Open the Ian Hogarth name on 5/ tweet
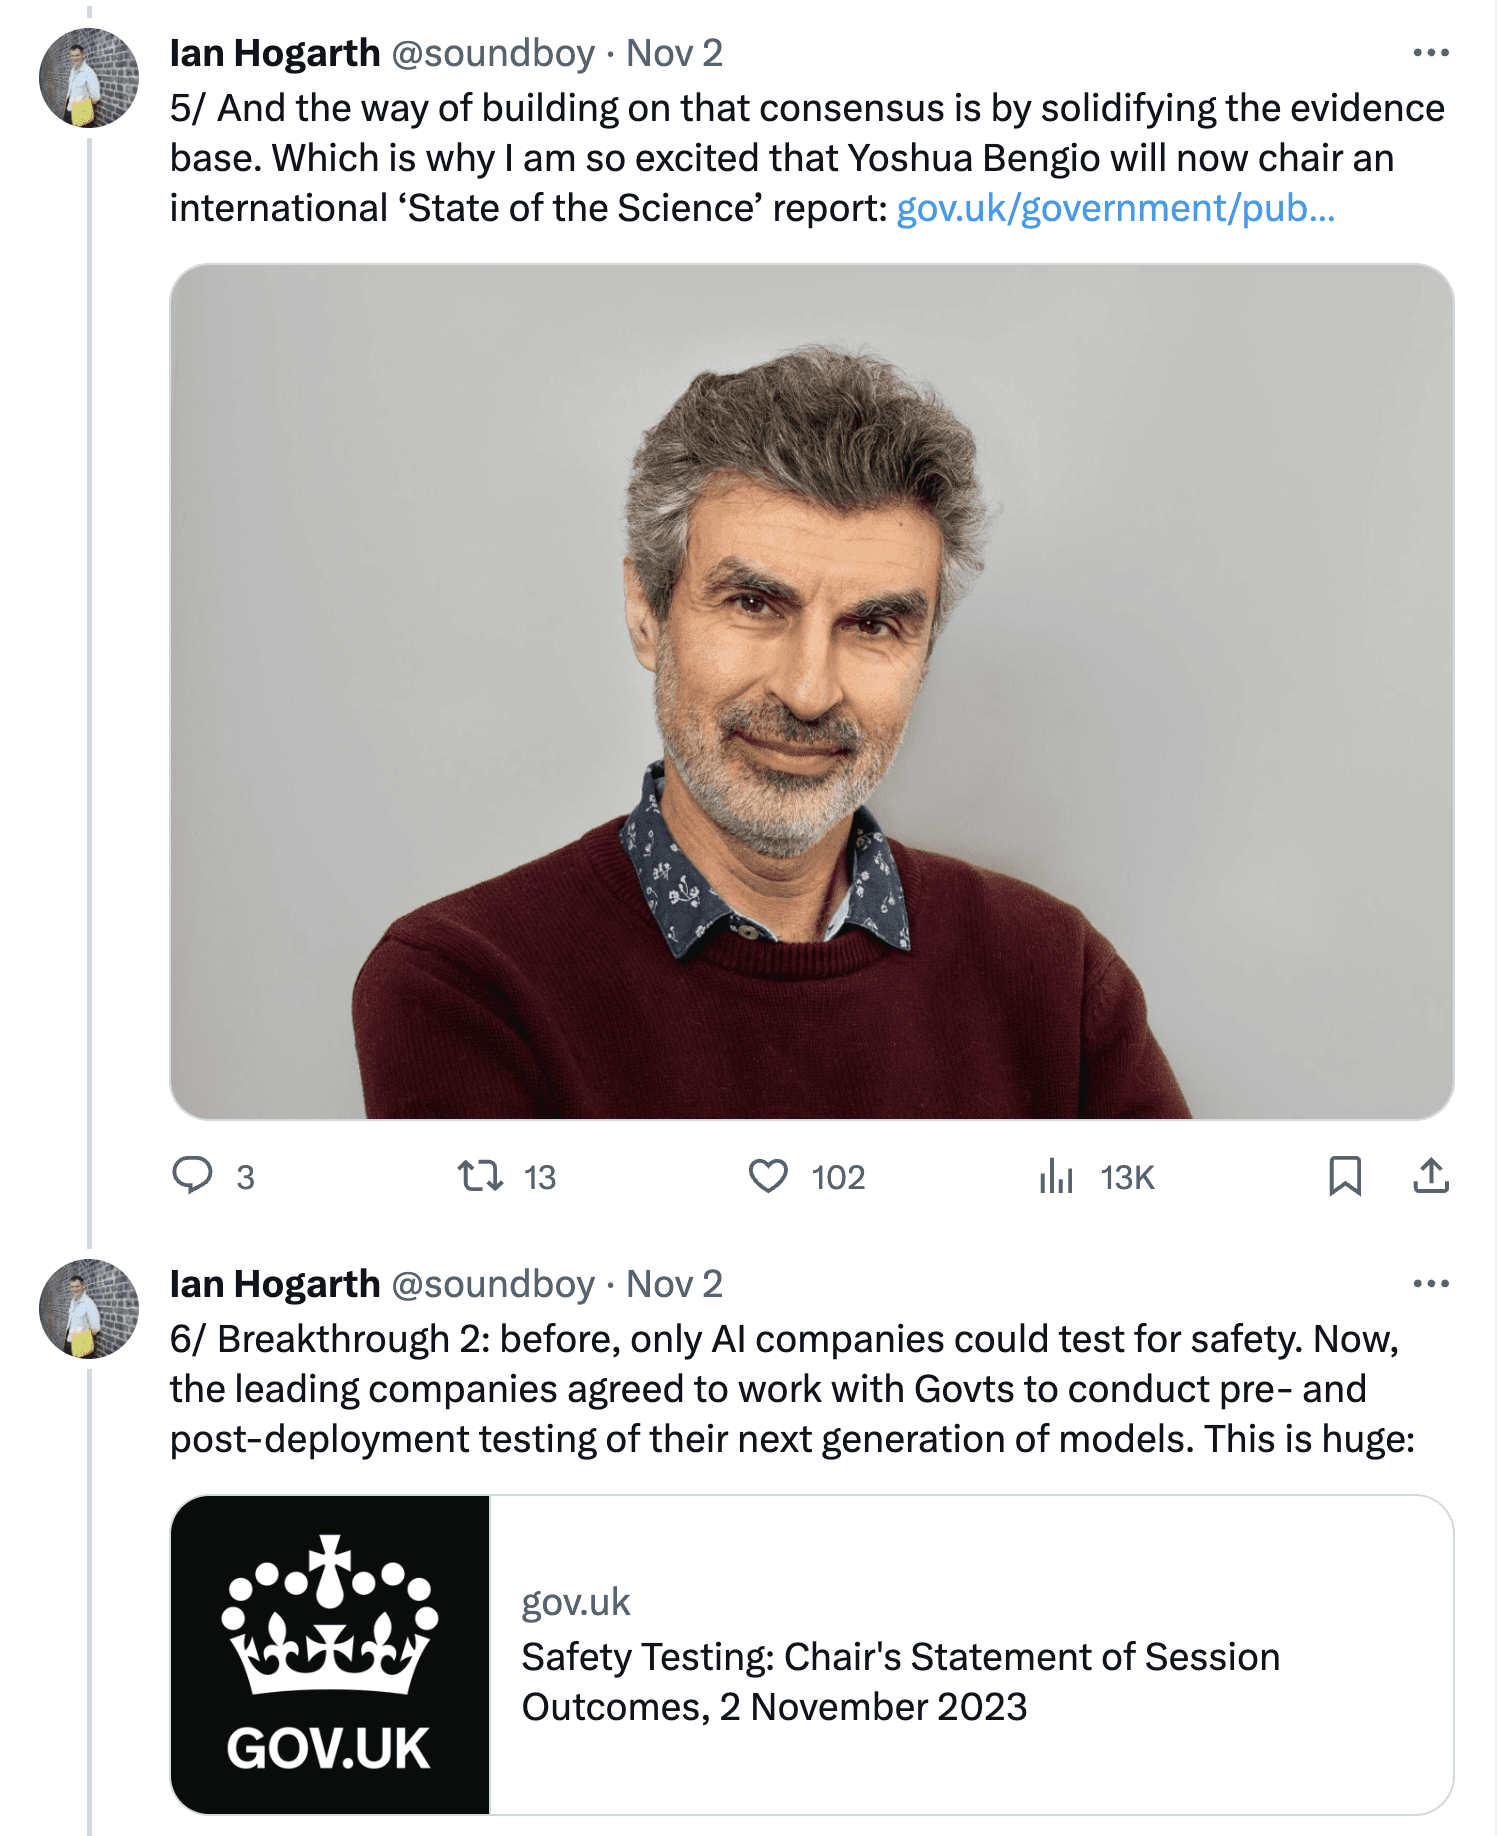 [x=275, y=53]
